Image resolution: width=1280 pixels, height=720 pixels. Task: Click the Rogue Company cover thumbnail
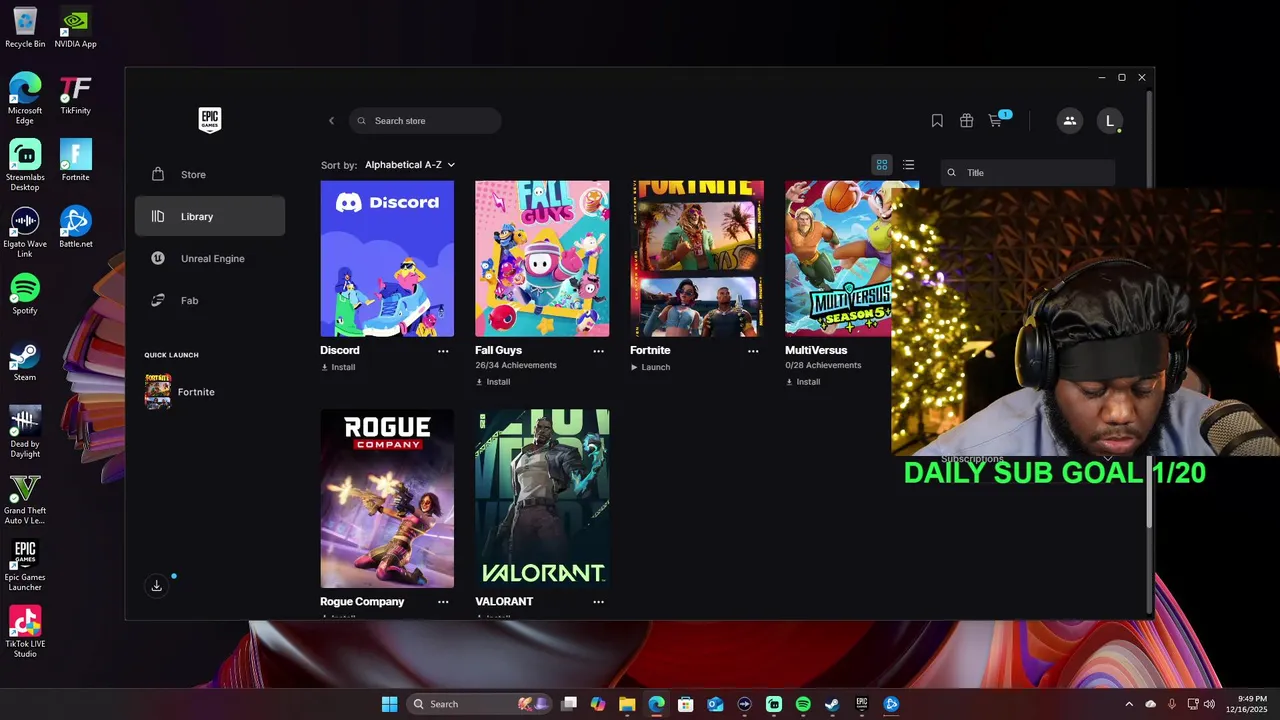387,499
